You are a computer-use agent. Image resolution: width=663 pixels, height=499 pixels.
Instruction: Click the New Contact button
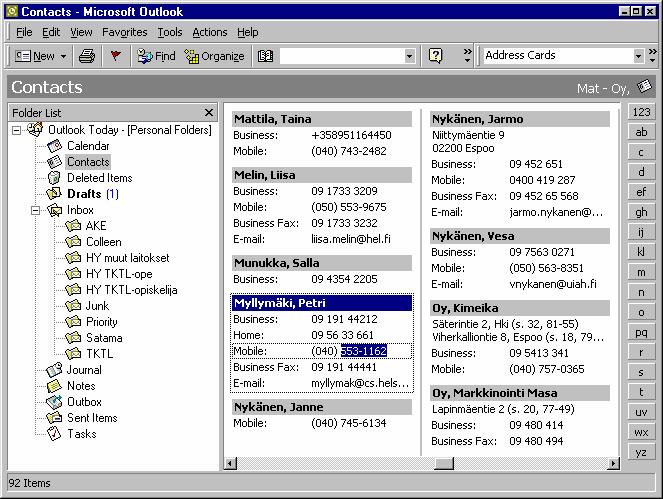point(34,56)
